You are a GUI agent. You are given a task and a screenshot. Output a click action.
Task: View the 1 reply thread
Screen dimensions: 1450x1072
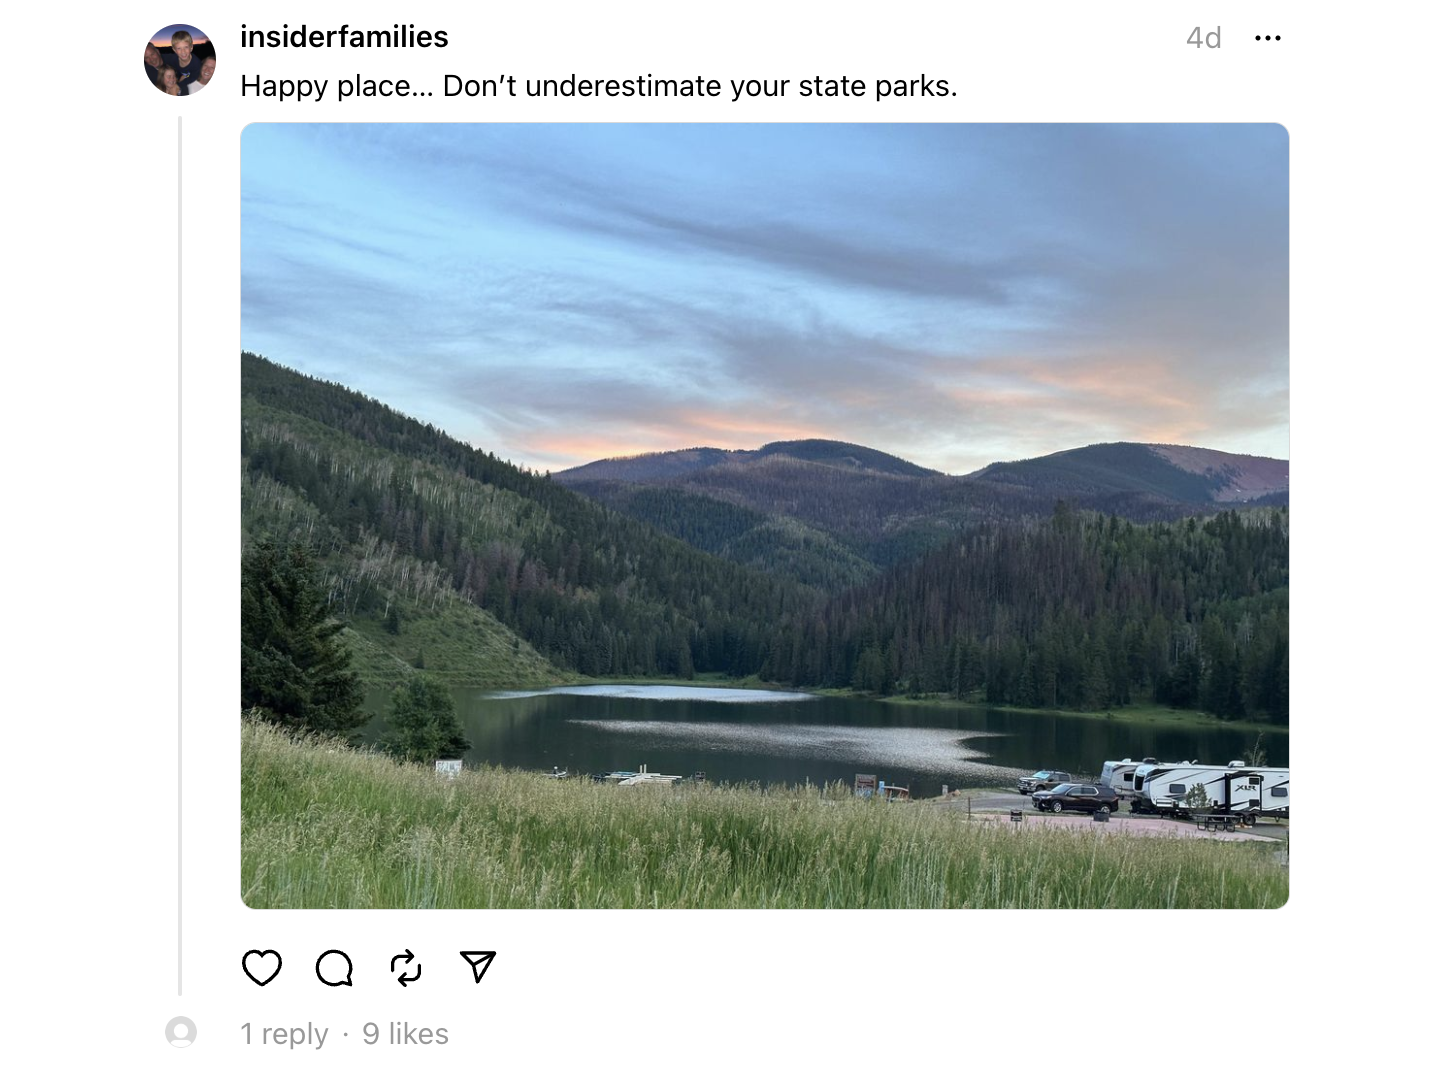[284, 1034]
